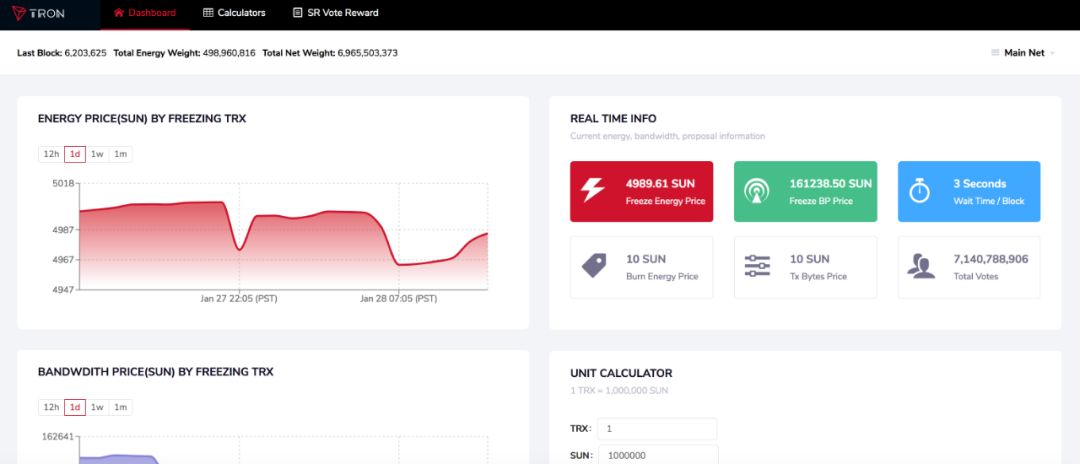Select 1w range on bandwidth price chart
Image resolution: width=1080 pixels, height=464 pixels.
click(x=97, y=408)
